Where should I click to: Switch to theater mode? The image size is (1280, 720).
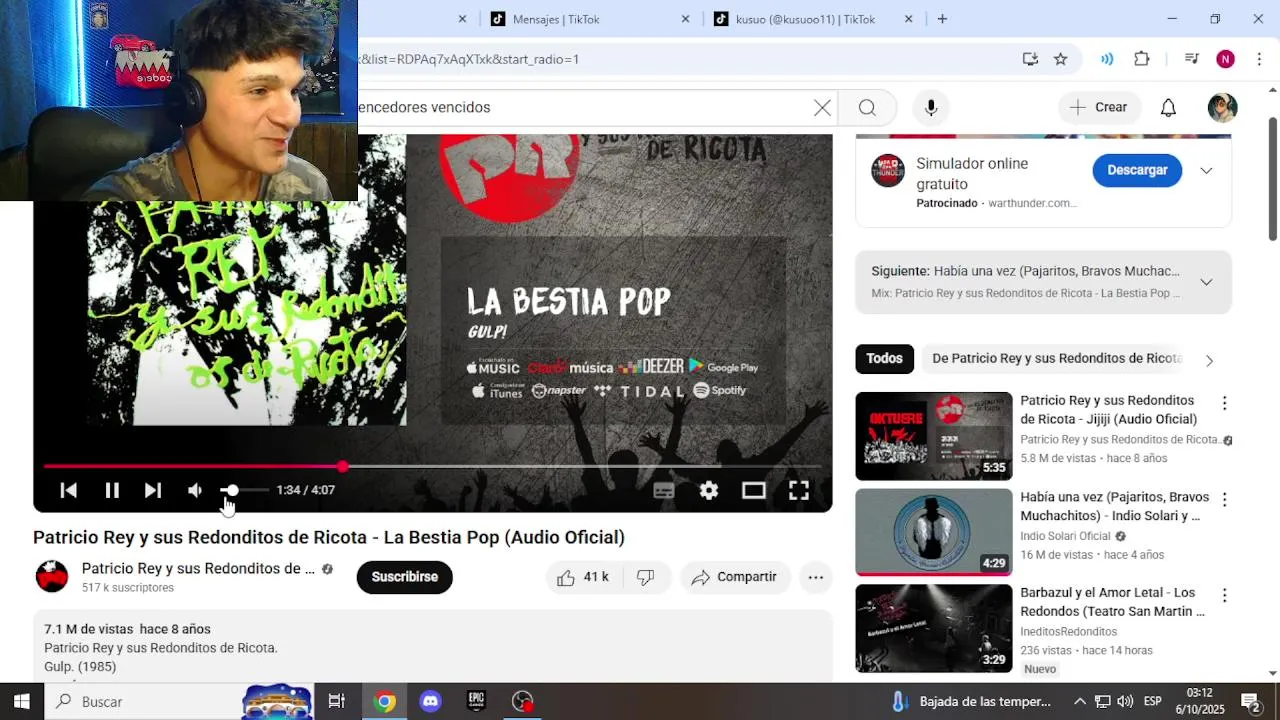[x=754, y=490]
